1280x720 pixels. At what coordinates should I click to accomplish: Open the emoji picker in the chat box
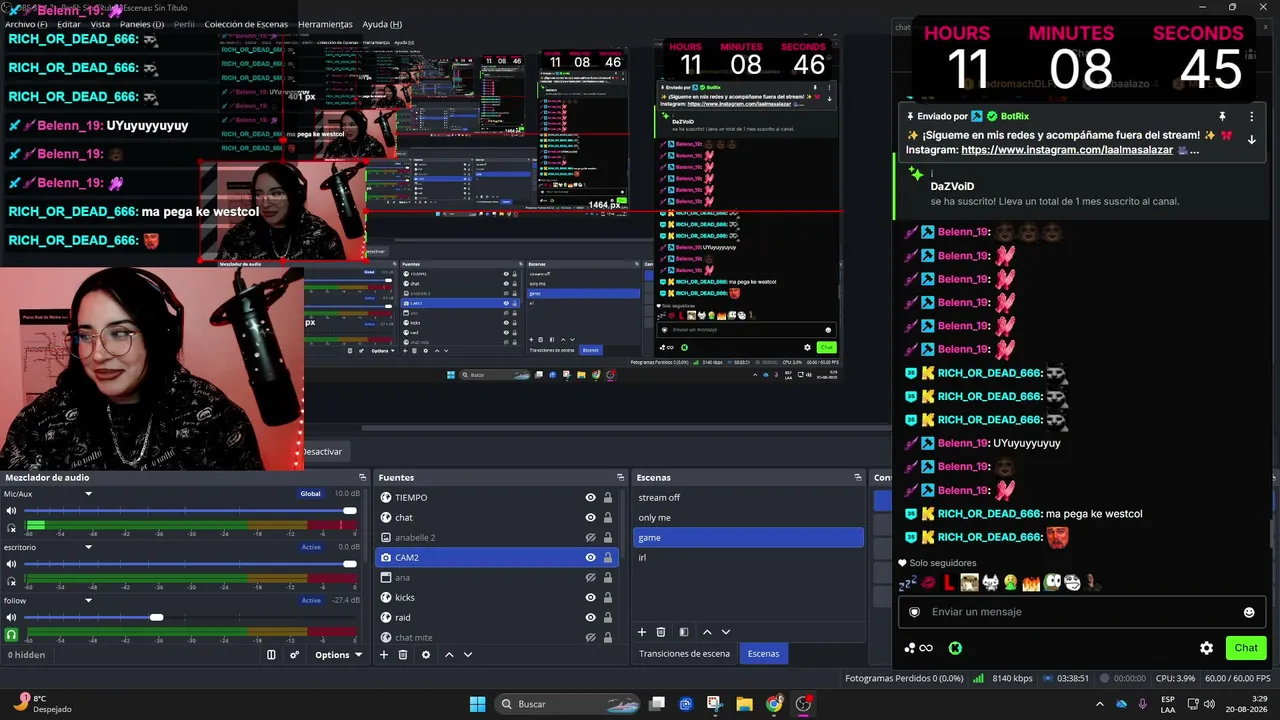1249,612
